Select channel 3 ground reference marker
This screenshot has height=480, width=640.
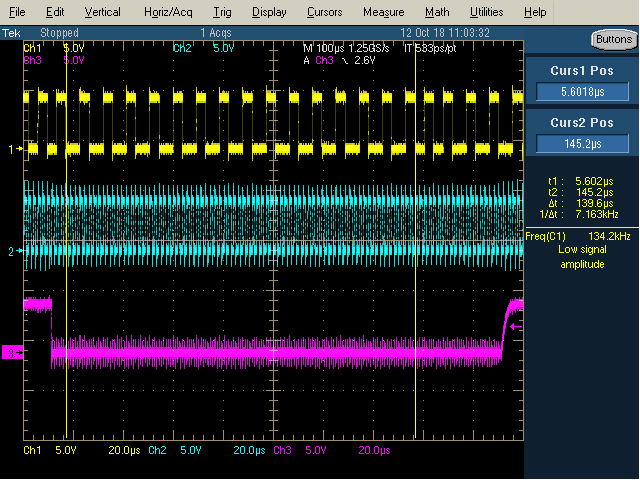(12, 353)
